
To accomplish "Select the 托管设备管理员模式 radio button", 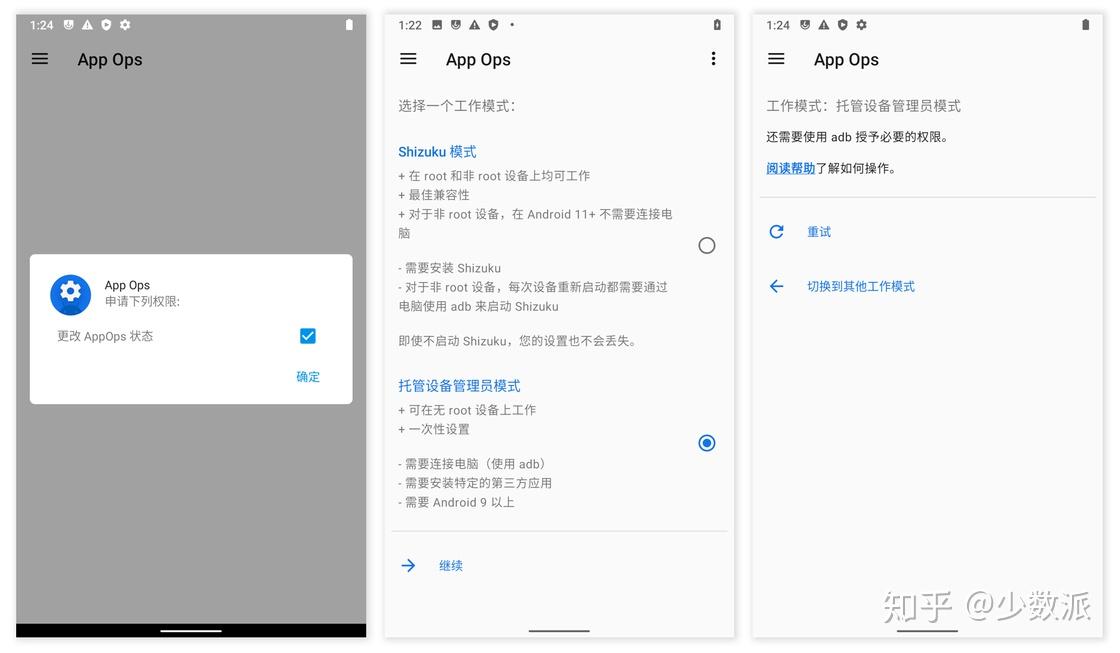I will [706, 443].
